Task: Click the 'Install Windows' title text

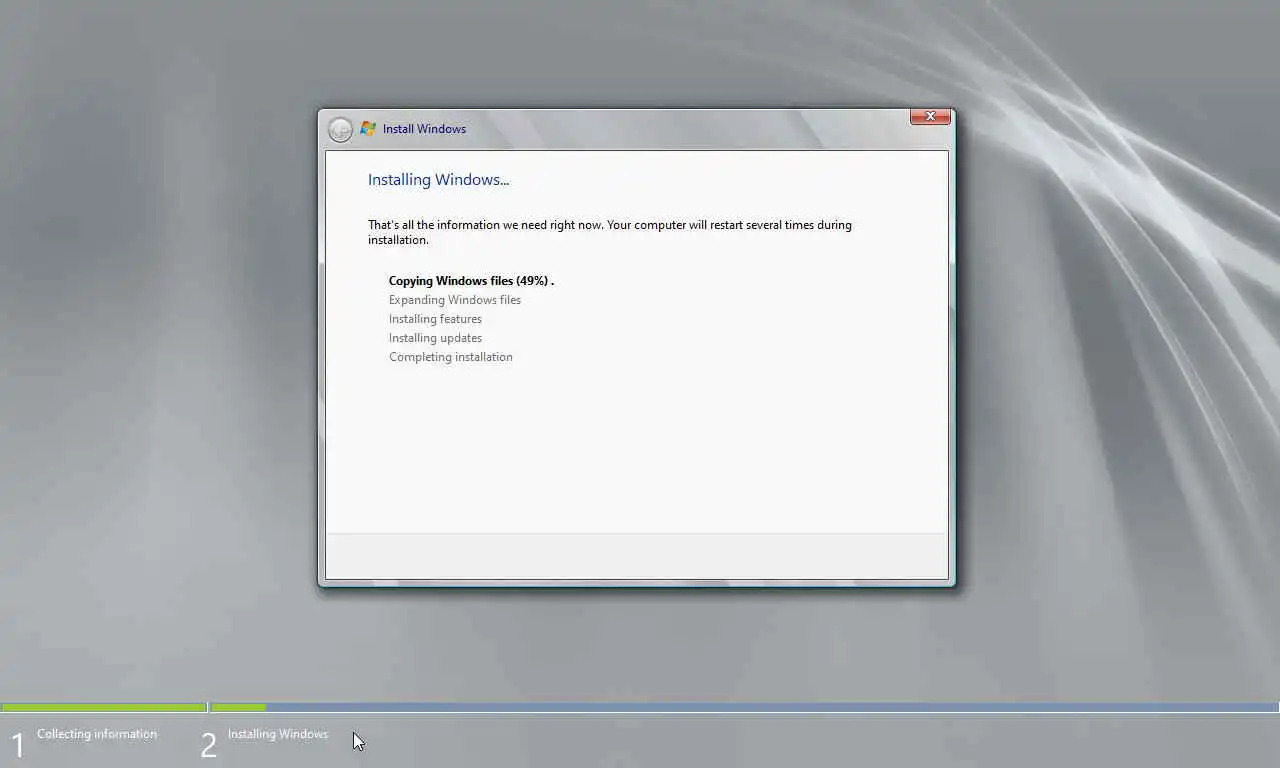Action: tap(424, 129)
